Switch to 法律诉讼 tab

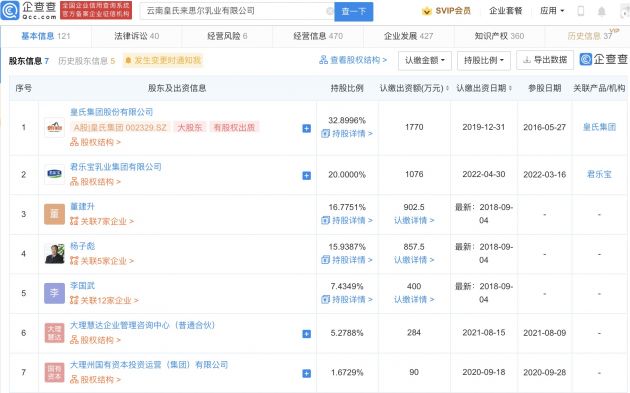point(137,36)
